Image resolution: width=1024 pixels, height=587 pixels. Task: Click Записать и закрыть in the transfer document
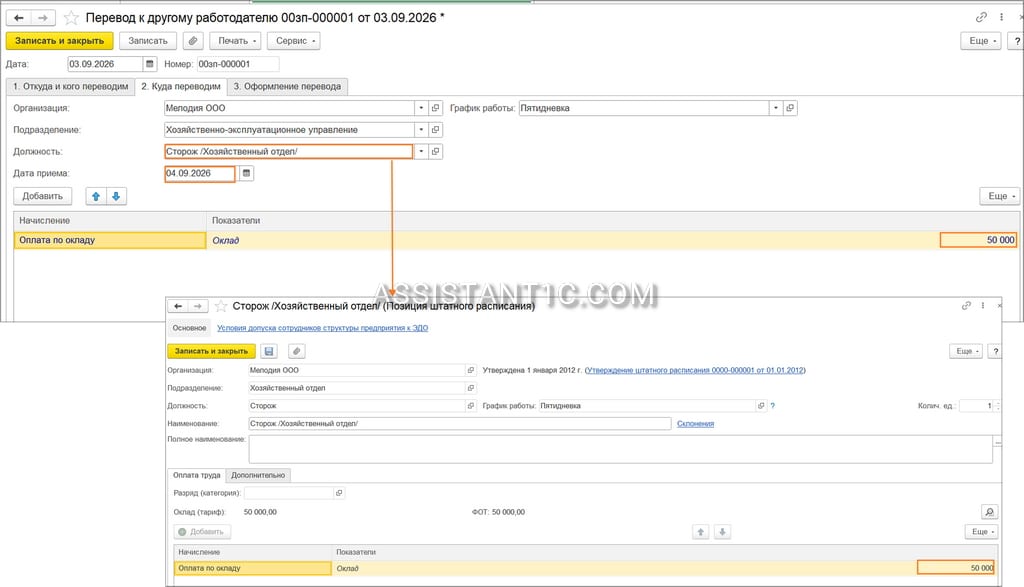click(59, 41)
